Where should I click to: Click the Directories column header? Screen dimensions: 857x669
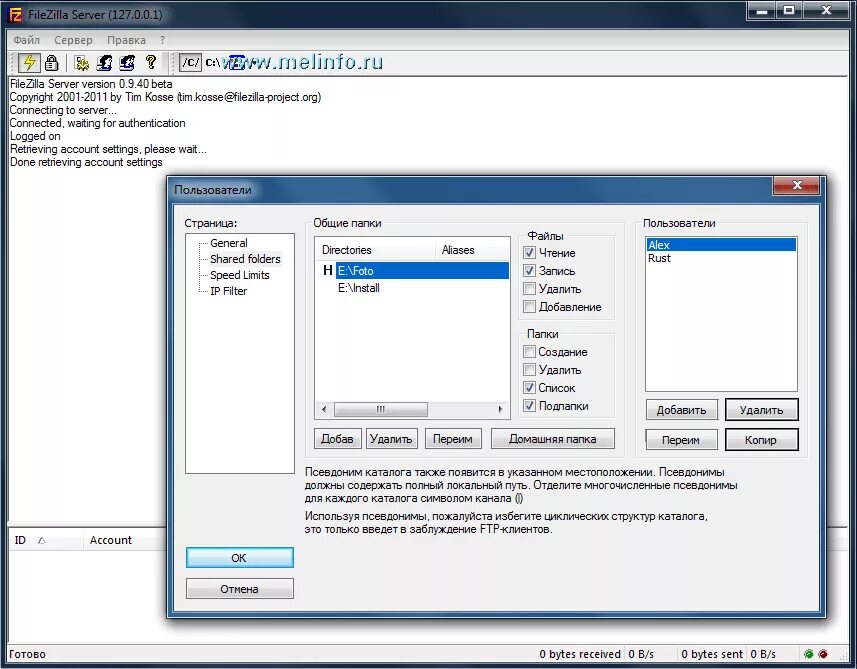point(376,250)
